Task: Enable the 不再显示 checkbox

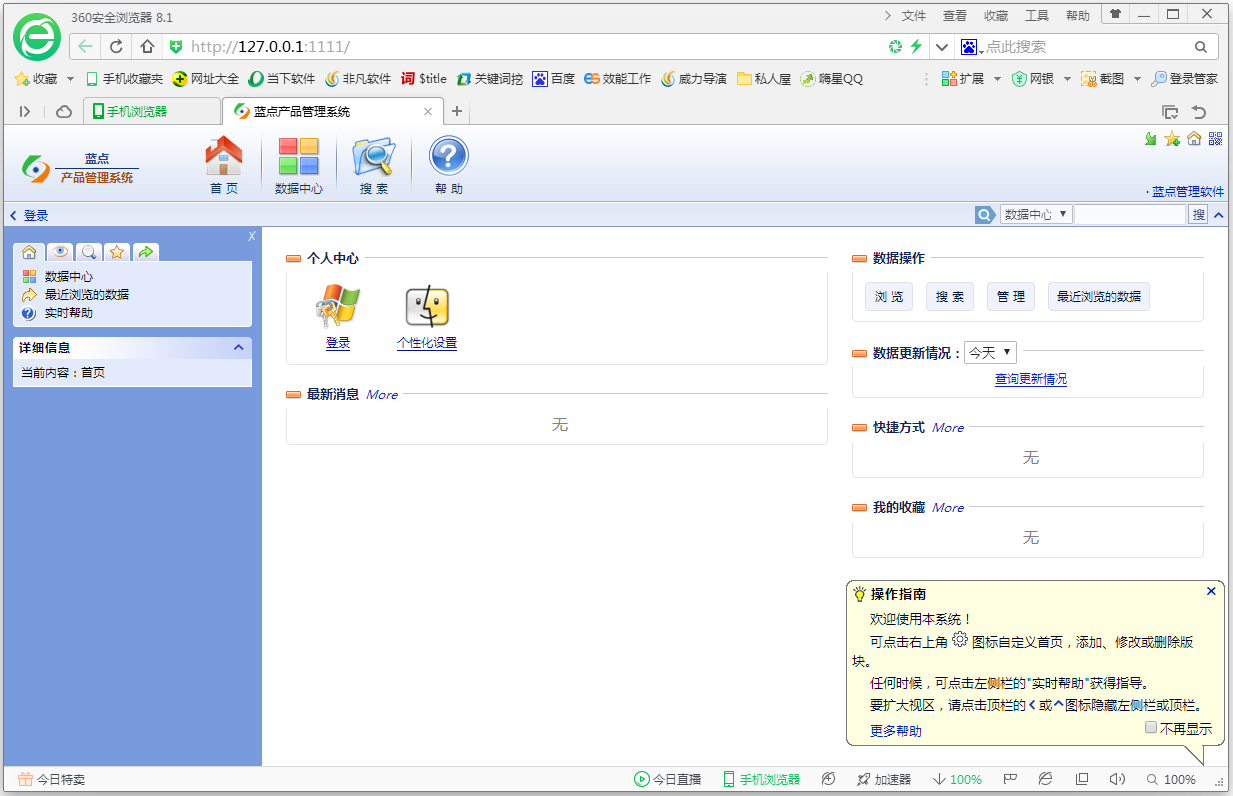Action: point(1151,728)
